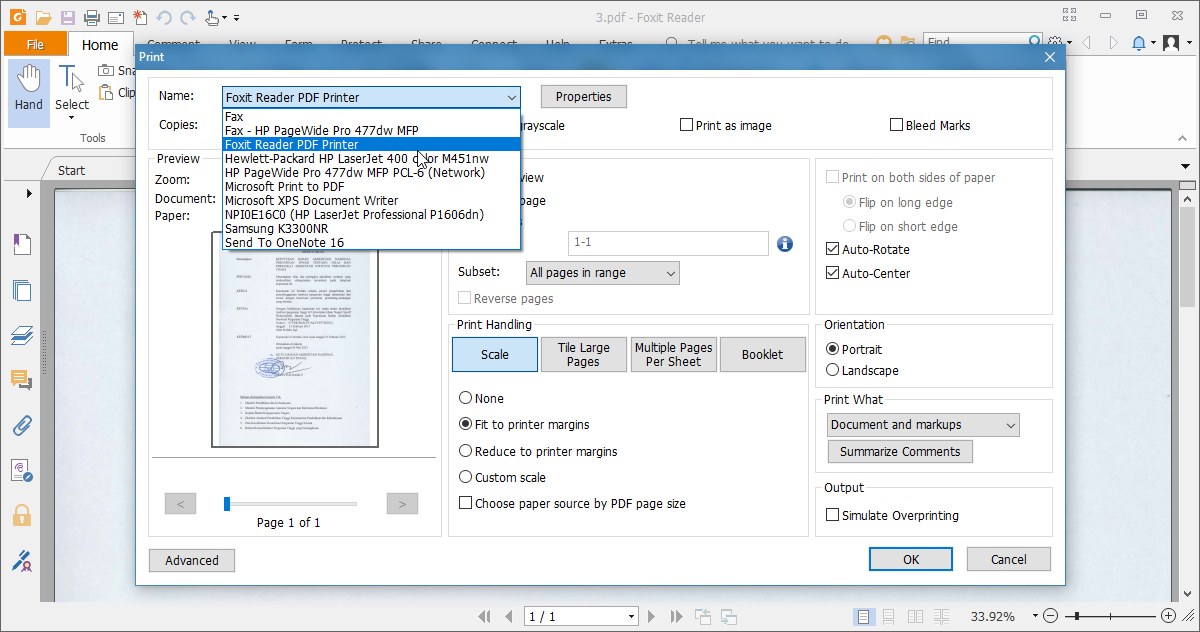This screenshot has width=1200, height=632.
Task: Open the Comments panel icon in sidebar
Action: tap(22, 381)
